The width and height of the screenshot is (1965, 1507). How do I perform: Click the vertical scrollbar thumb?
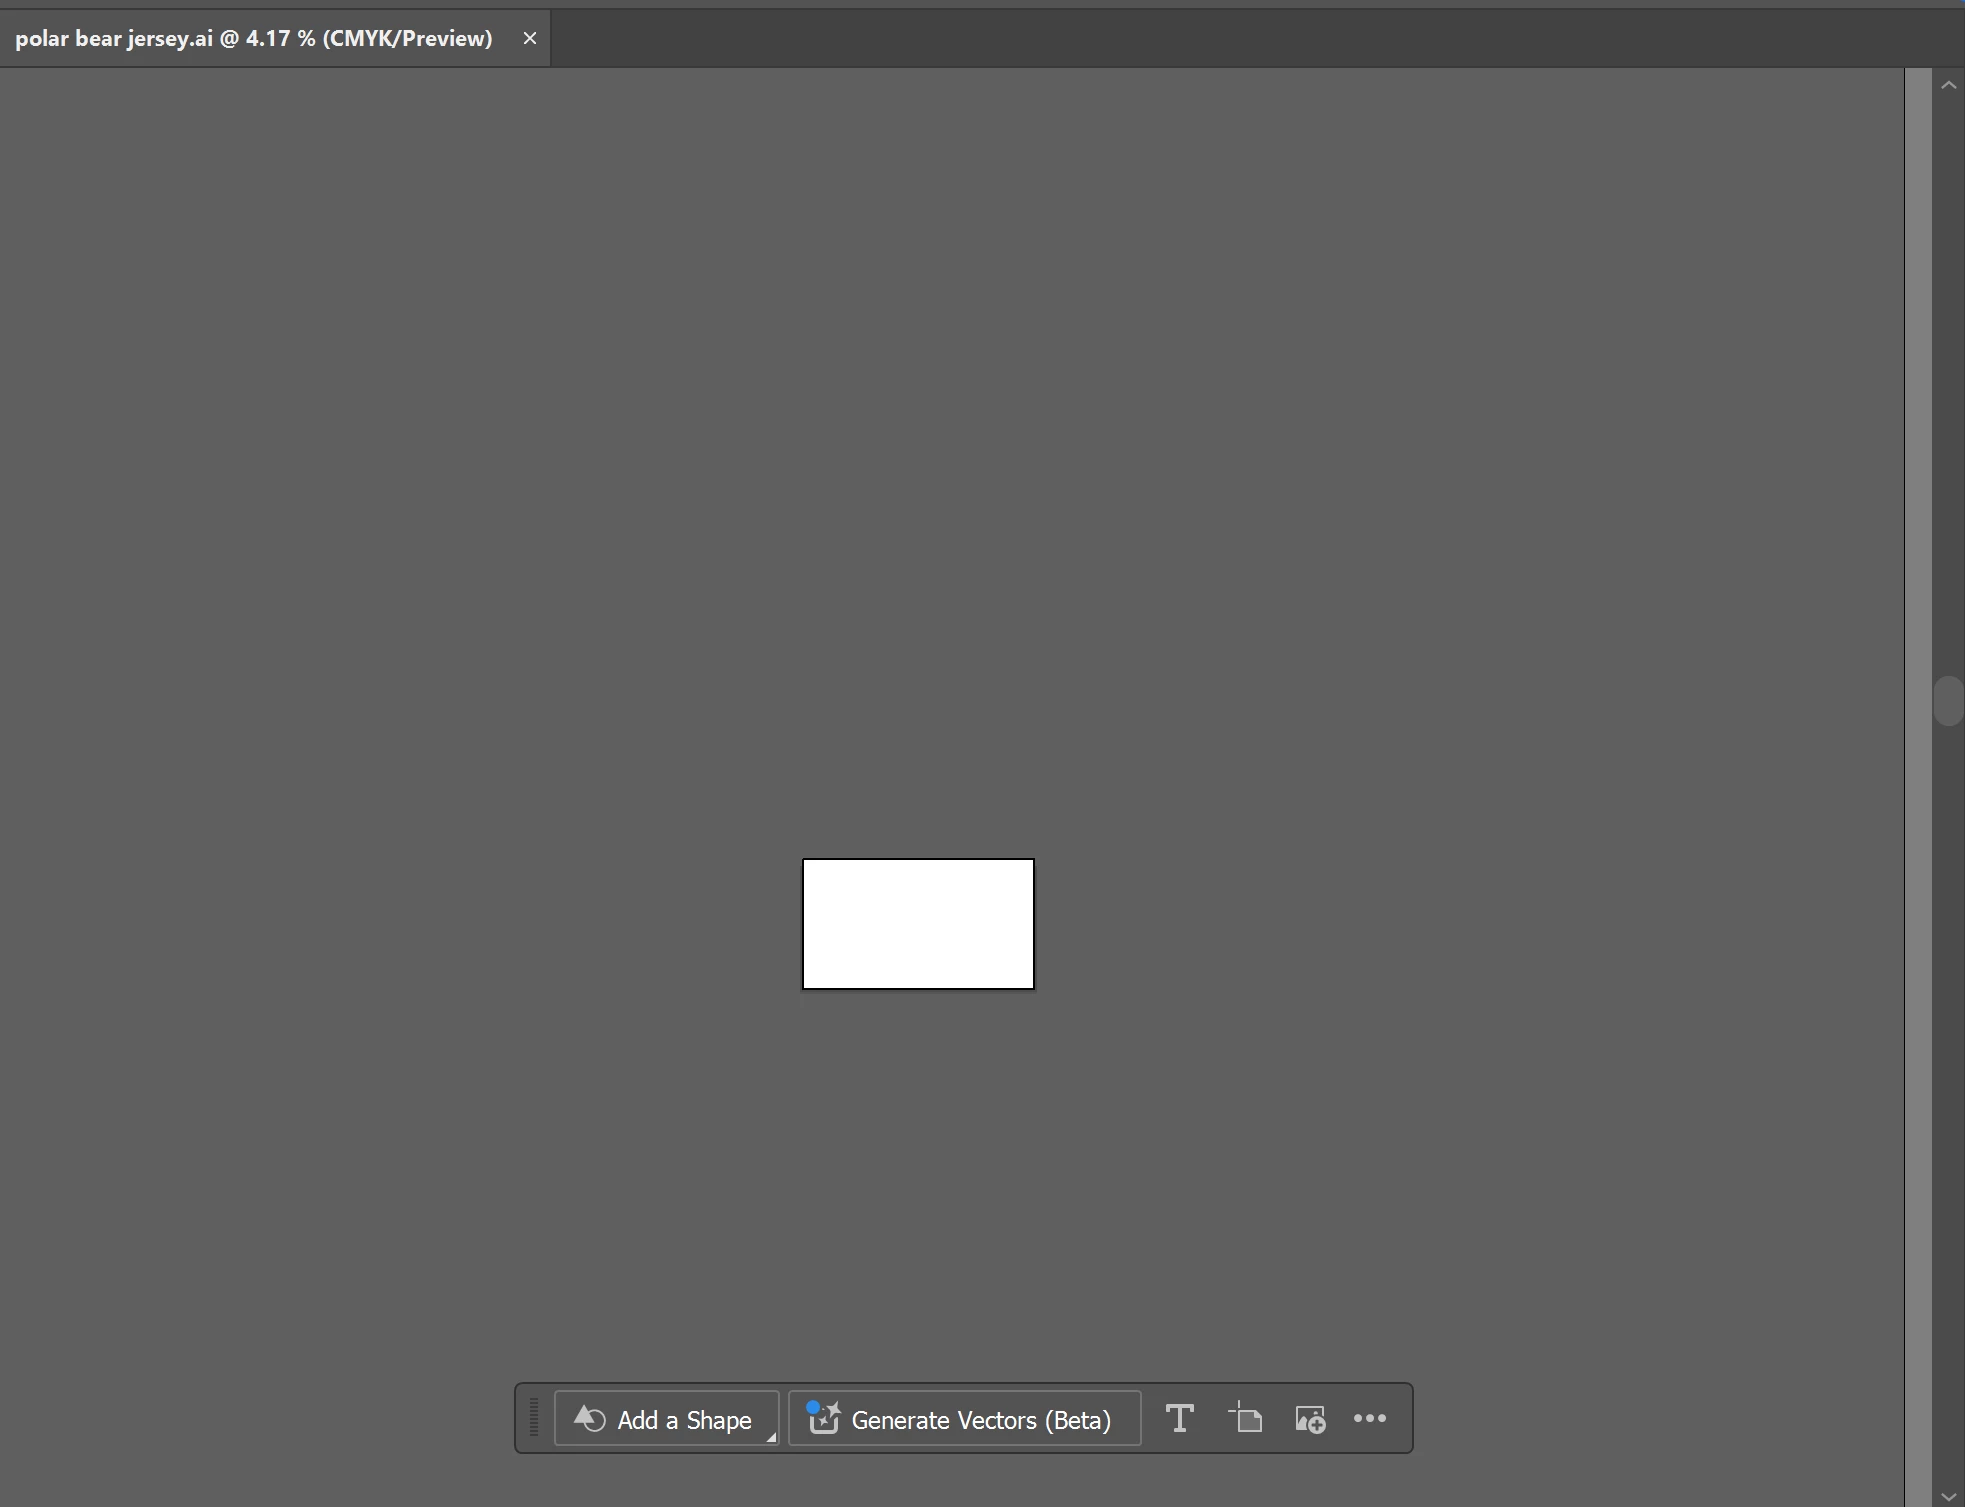[1948, 700]
